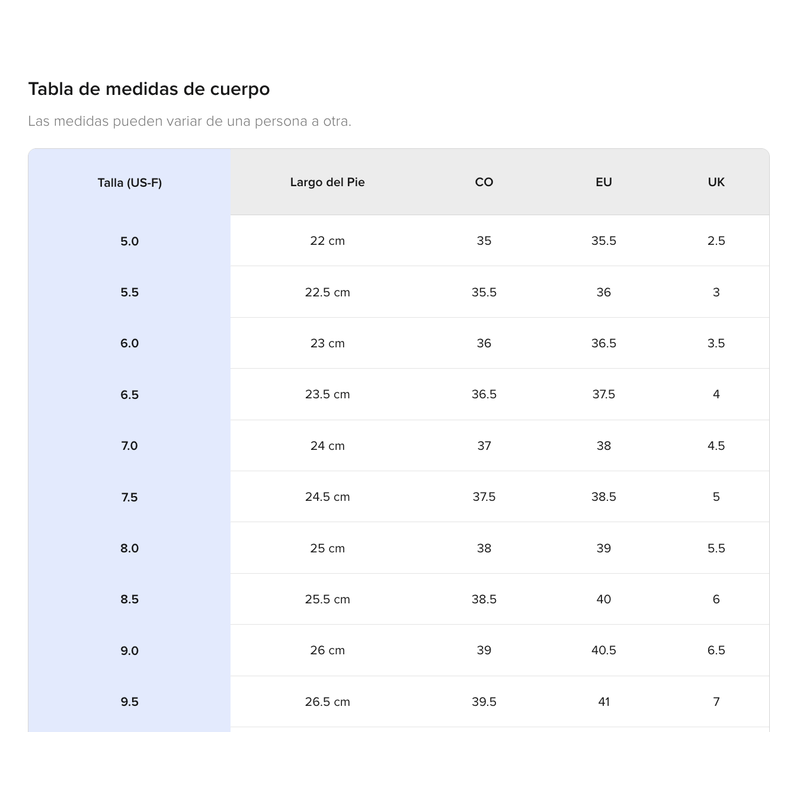Select EU value 39 in the 8.0 row

click(x=604, y=548)
